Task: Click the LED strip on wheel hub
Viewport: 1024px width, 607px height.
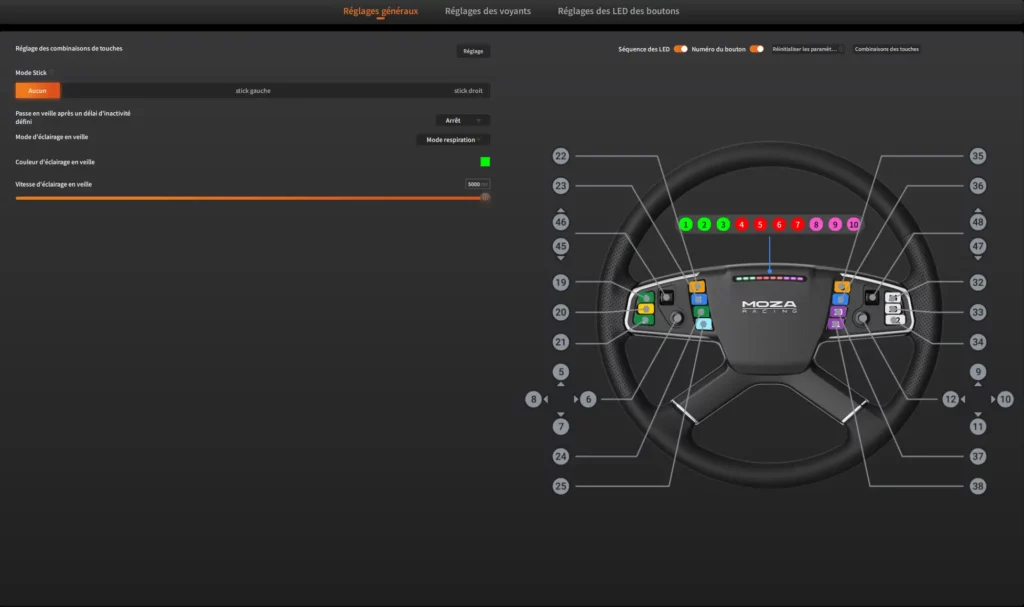Action: pos(770,278)
